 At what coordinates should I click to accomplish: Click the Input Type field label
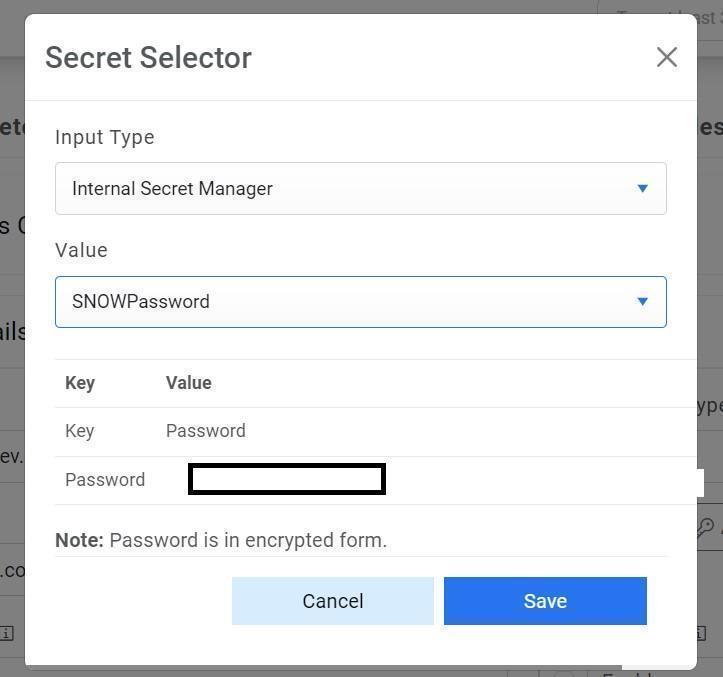click(x=104, y=137)
